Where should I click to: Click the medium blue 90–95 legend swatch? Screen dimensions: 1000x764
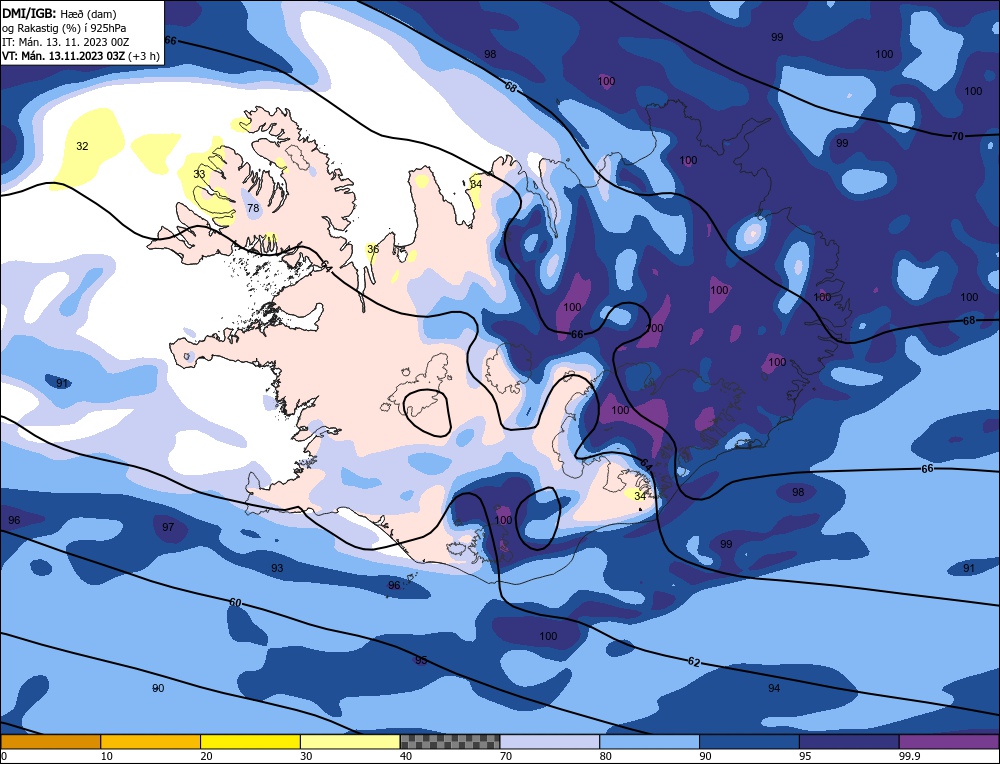click(749, 742)
